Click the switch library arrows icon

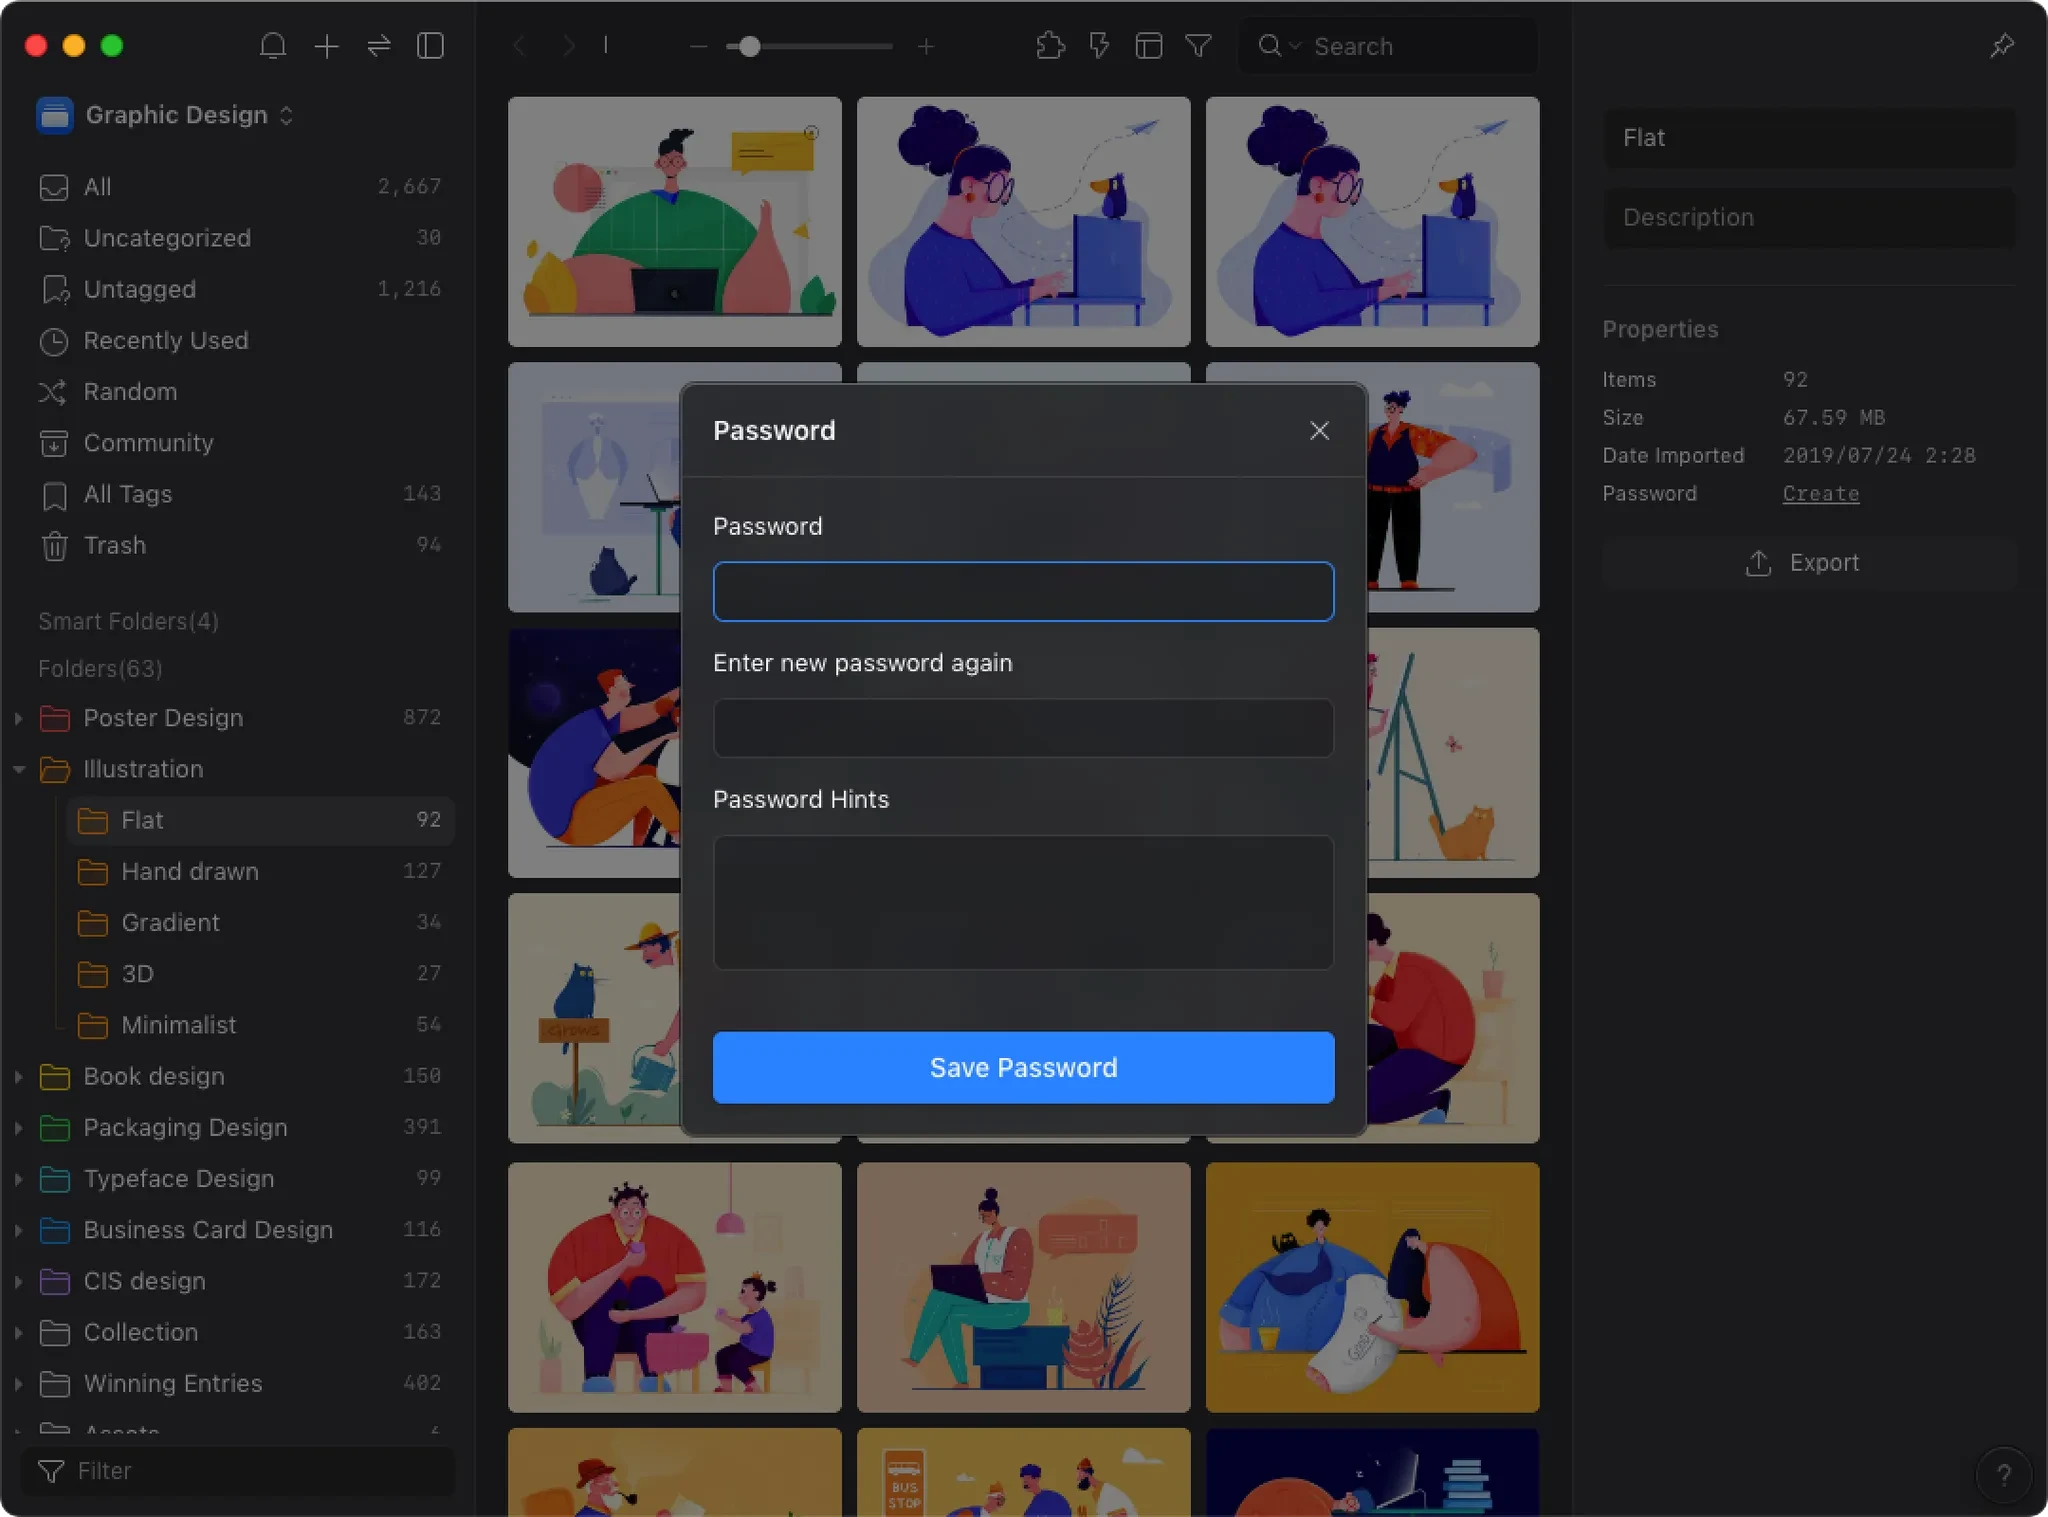pos(378,46)
